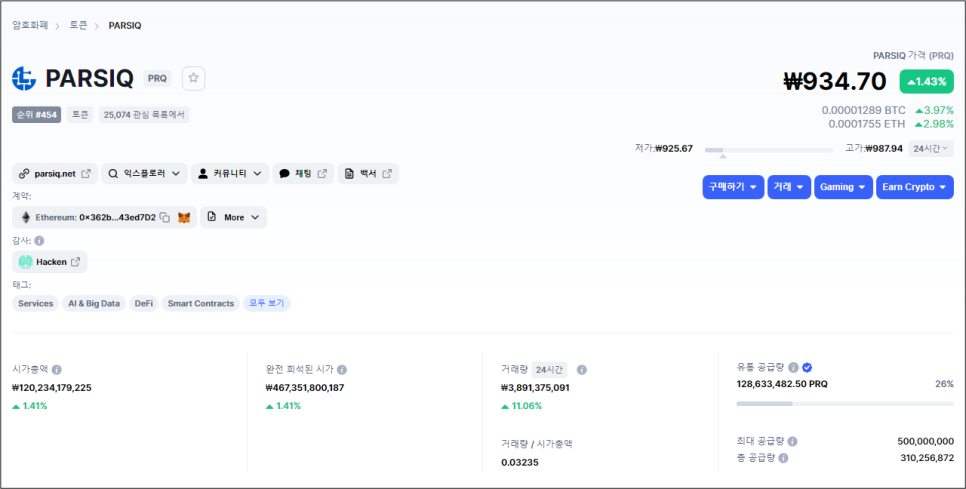Open the 구매하기 dropdown button
Image resolution: width=966 pixels, height=489 pixels.
[x=733, y=187]
